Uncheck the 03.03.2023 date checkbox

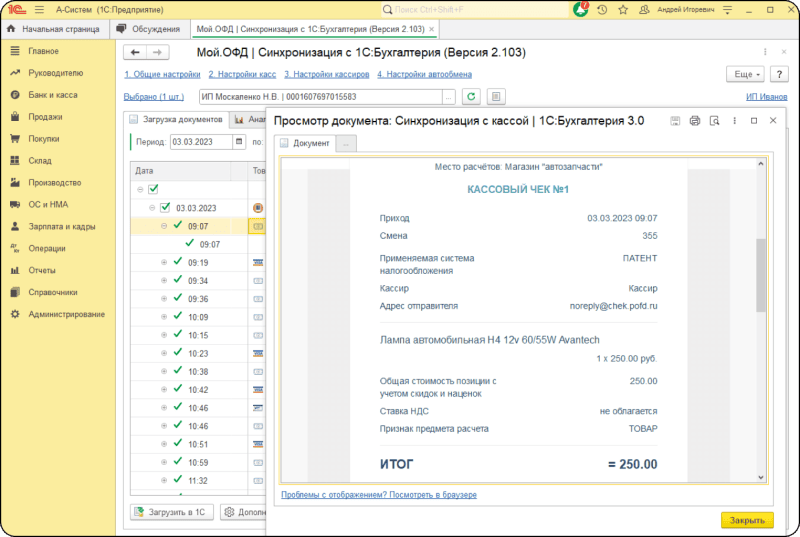click(x=166, y=208)
